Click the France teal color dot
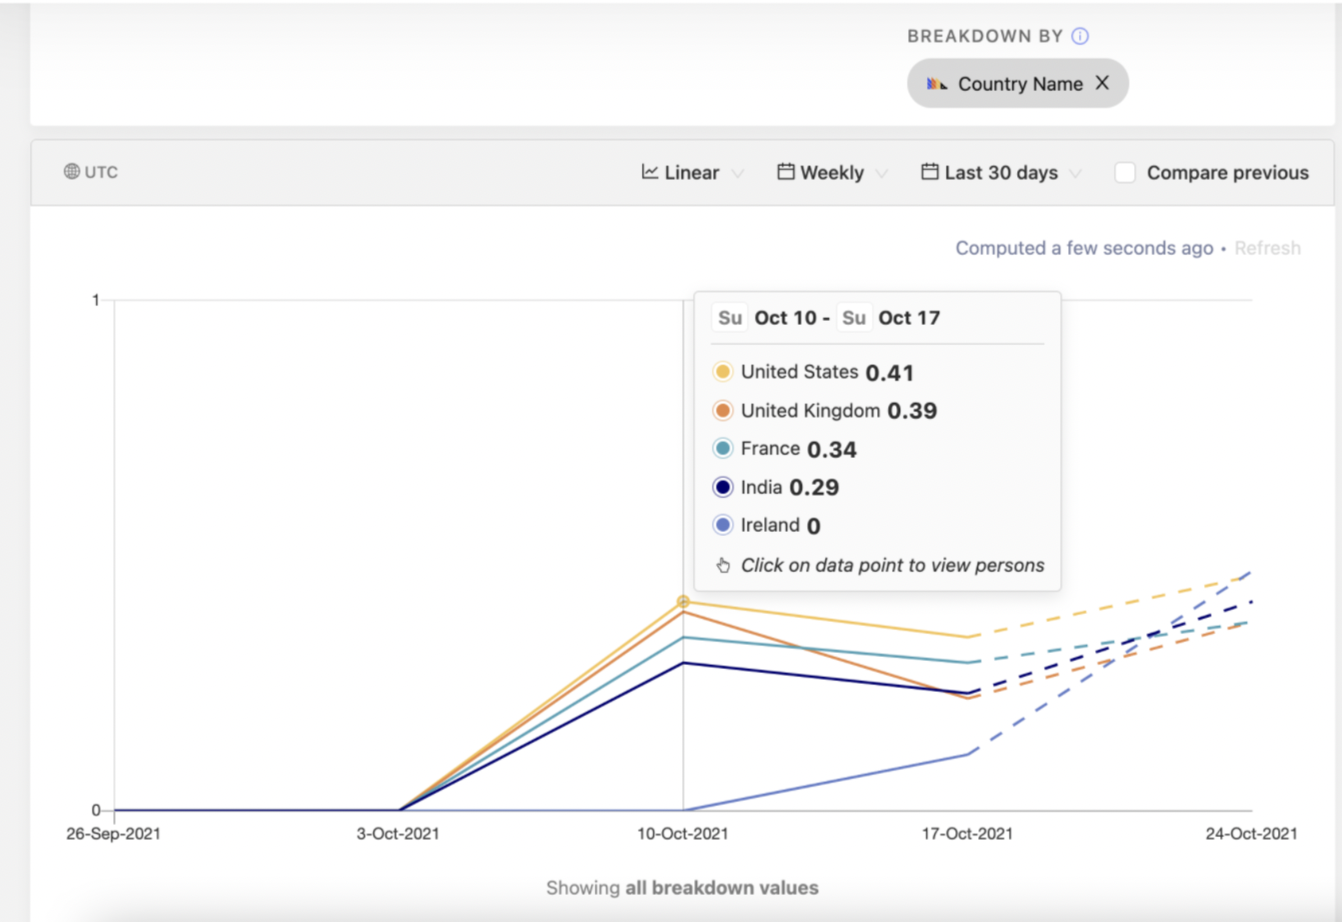1342x922 pixels. click(x=723, y=449)
